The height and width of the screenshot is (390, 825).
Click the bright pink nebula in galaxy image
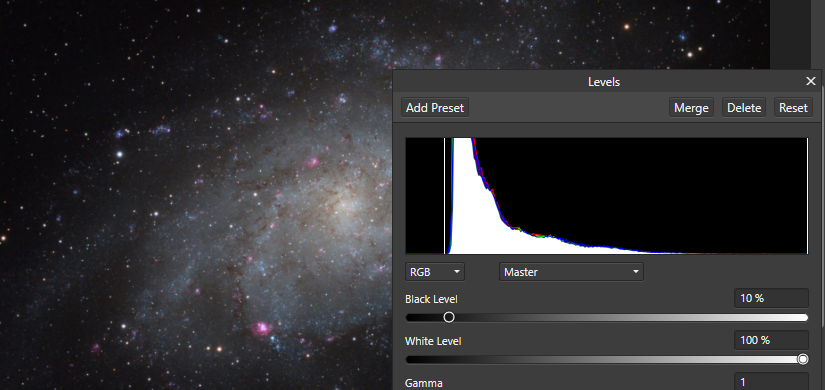point(262,329)
